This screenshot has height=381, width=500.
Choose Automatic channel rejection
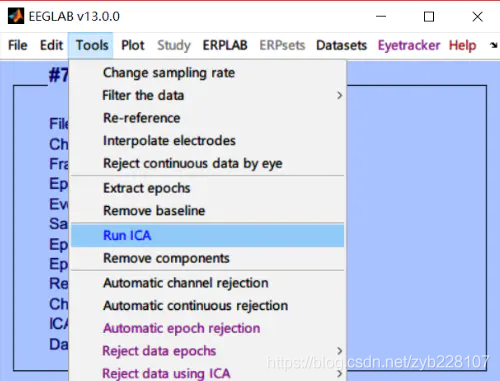pos(207,283)
